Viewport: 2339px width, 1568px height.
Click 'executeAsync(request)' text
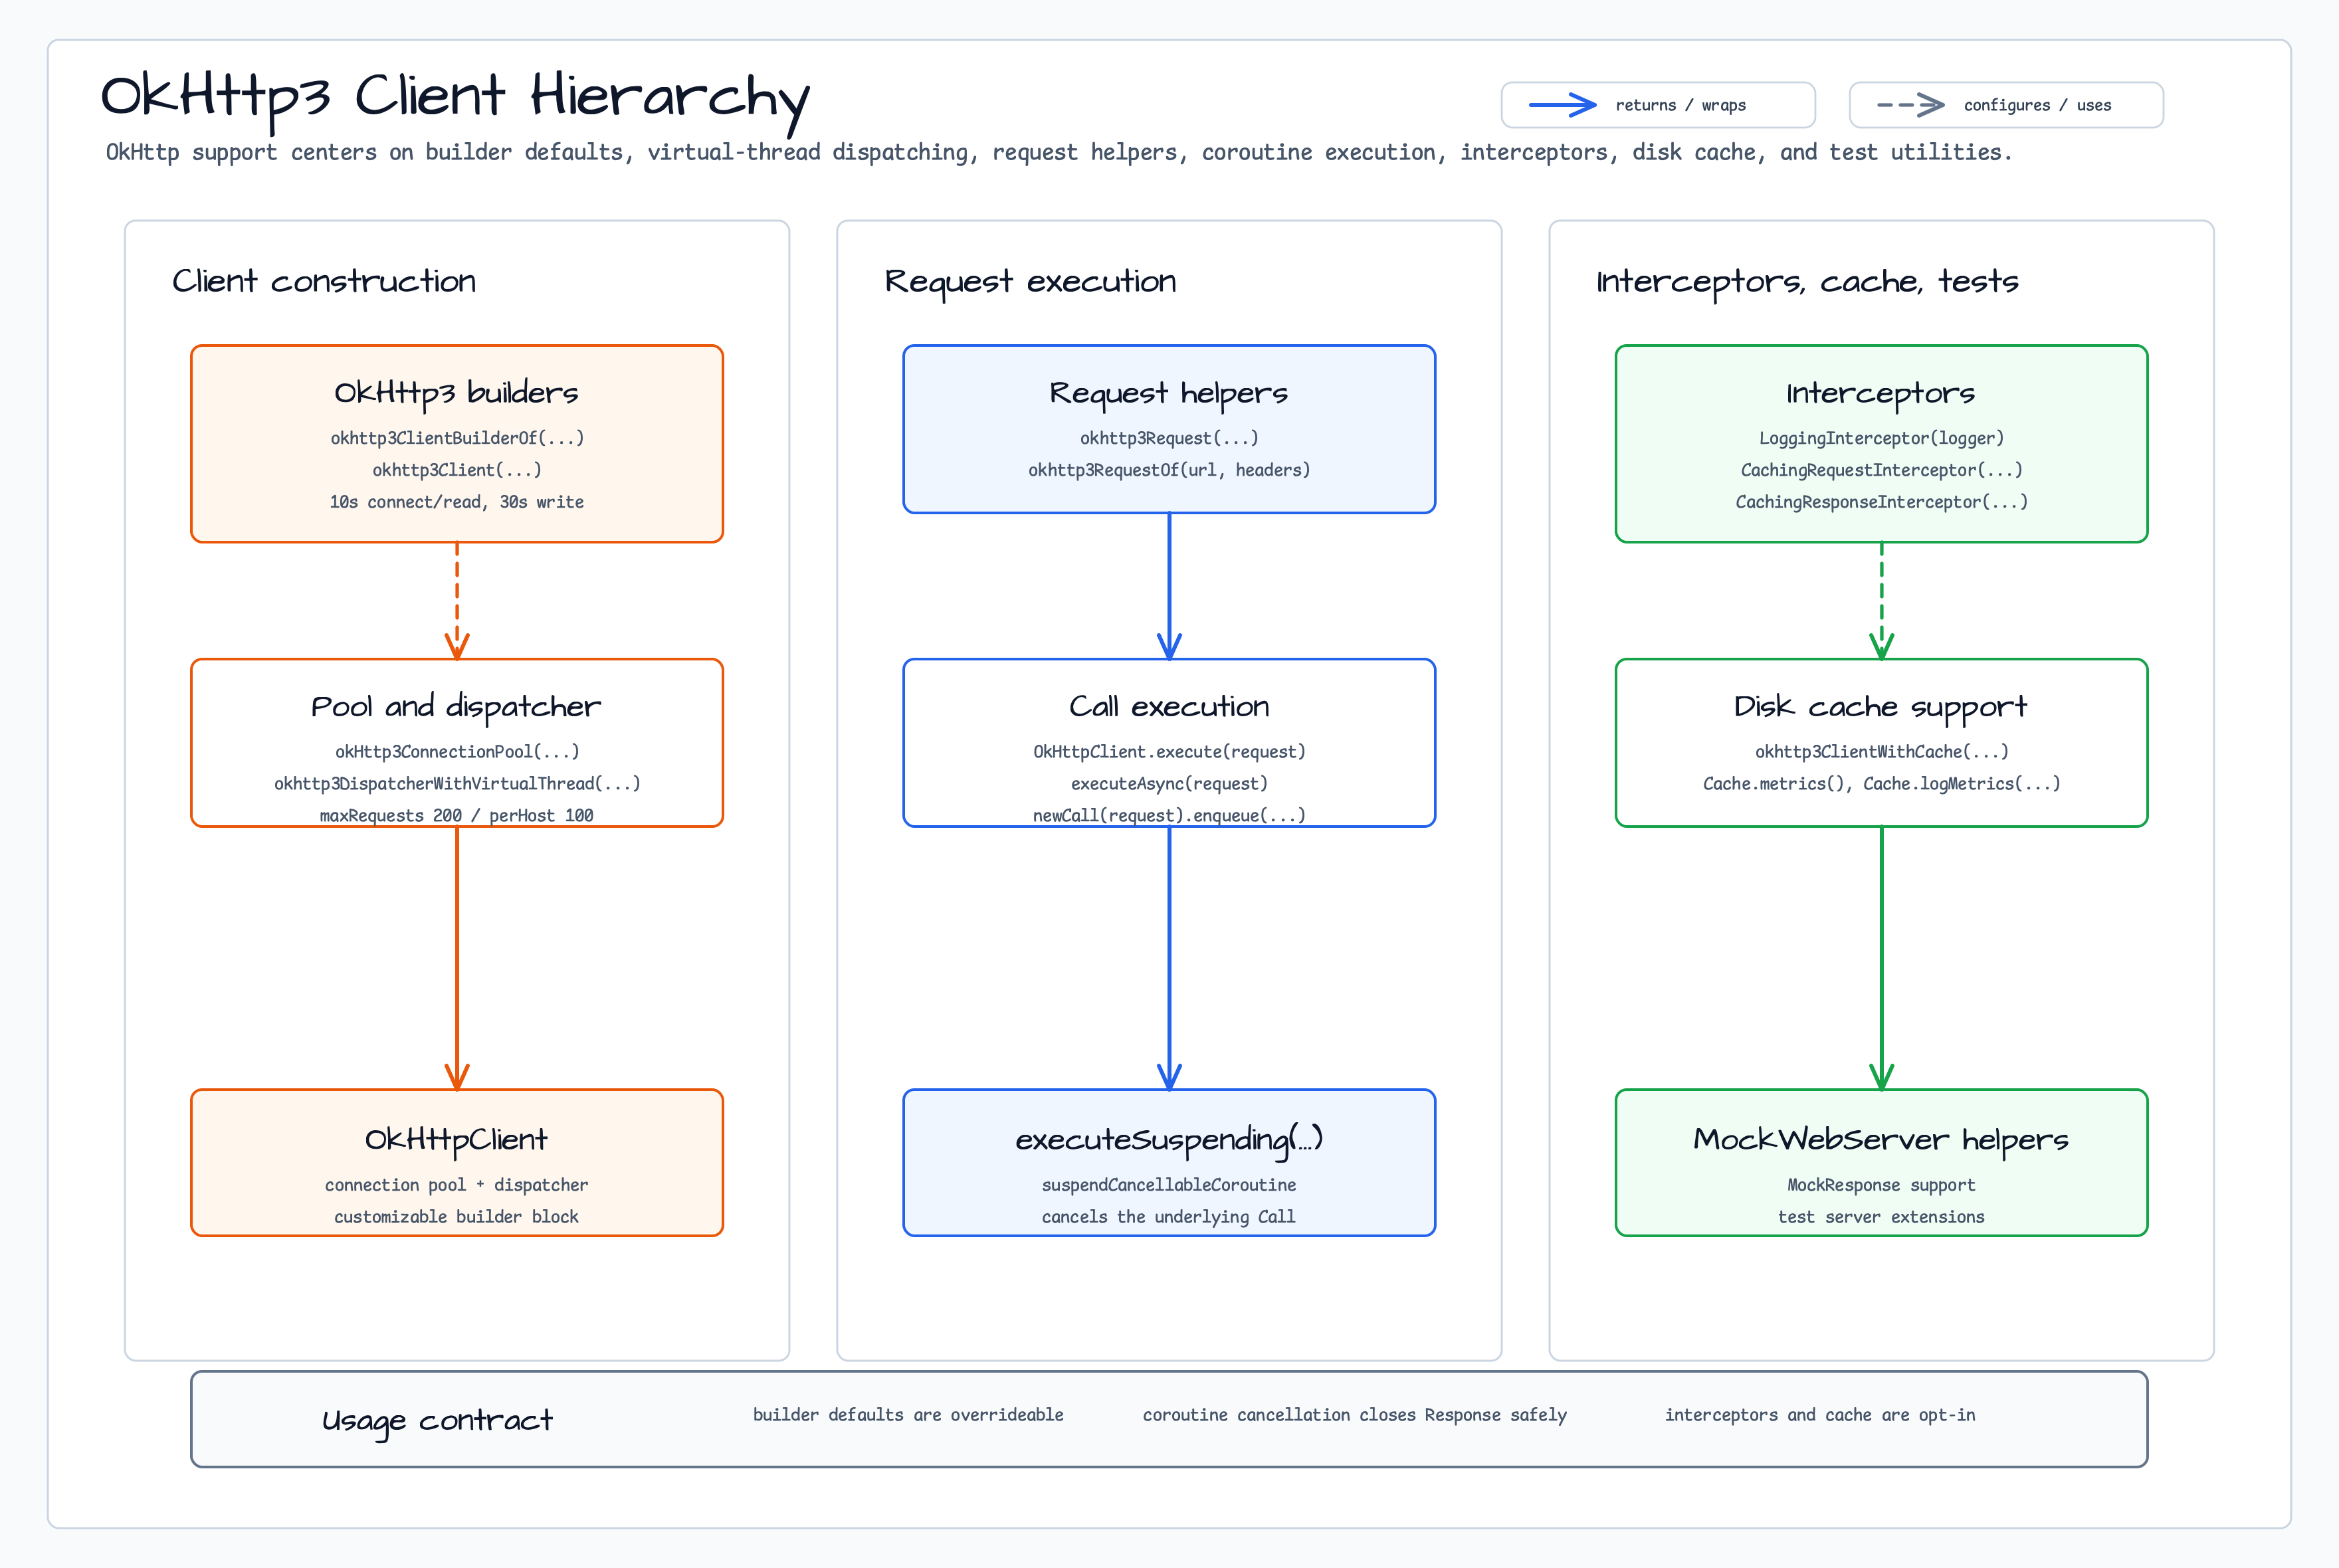click(x=1169, y=783)
